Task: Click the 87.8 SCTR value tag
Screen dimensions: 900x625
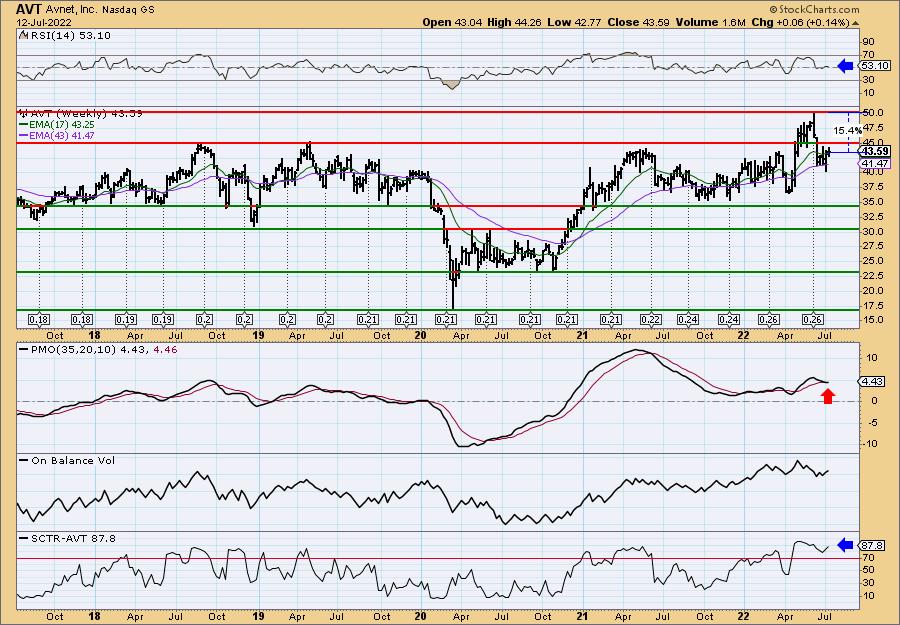Action: pyautogui.click(x=873, y=545)
